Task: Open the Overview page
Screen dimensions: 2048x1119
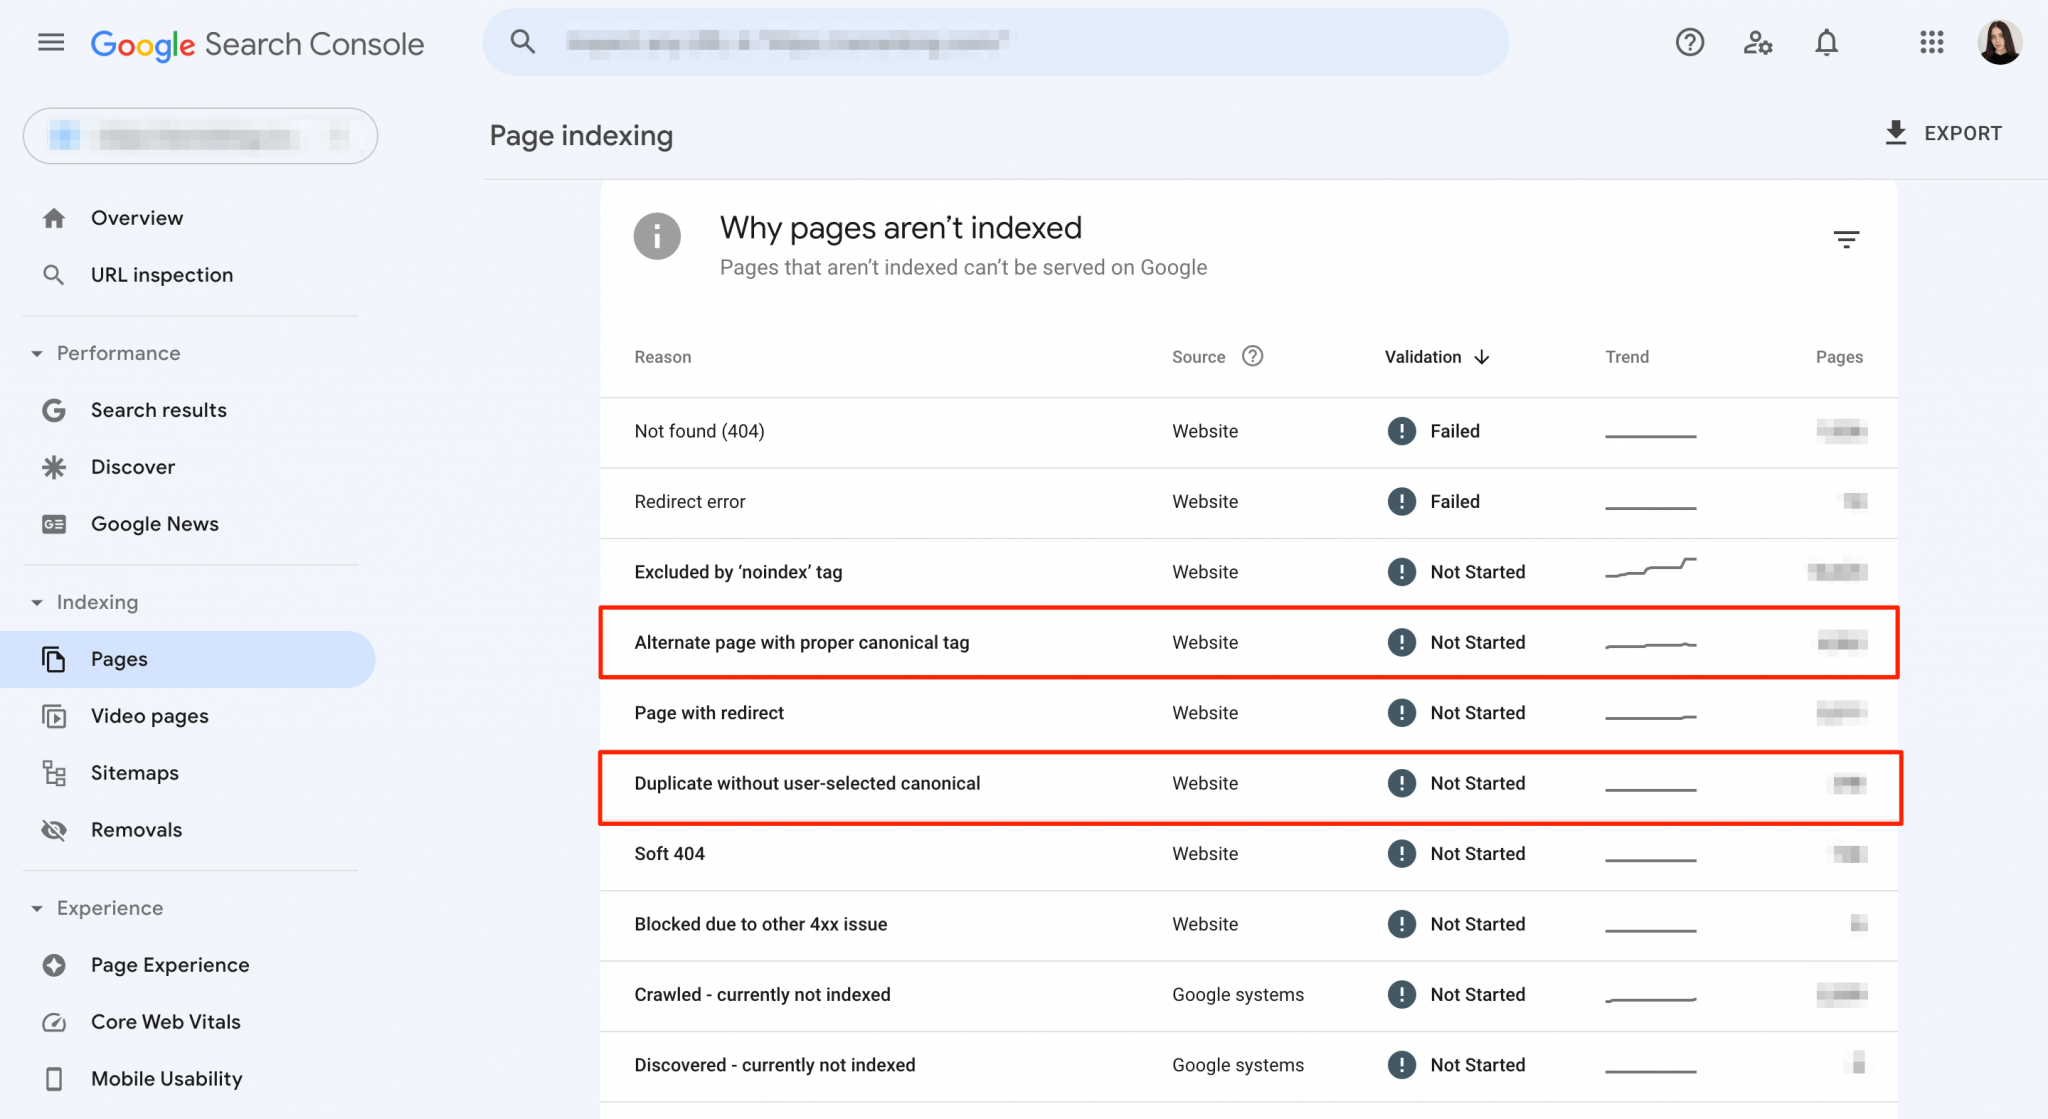Action: tap(137, 217)
